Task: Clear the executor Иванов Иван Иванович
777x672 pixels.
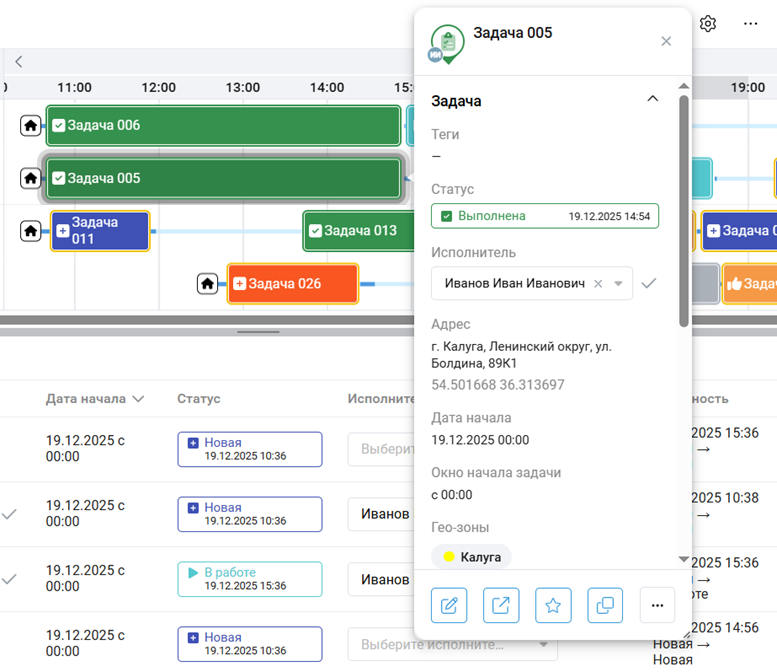Action: [598, 284]
